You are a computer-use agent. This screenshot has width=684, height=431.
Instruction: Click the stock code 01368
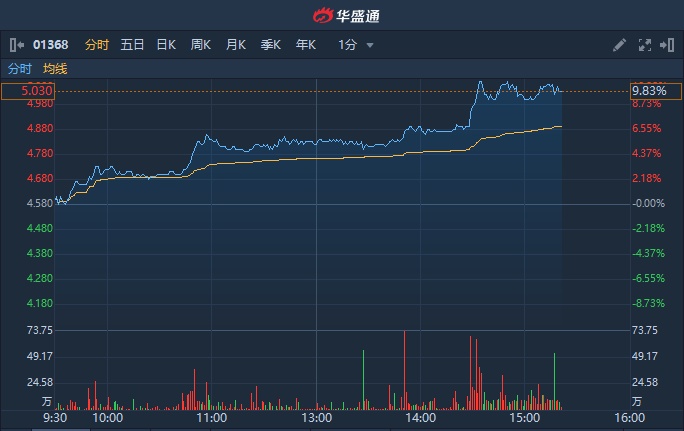pyautogui.click(x=50, y=45)
